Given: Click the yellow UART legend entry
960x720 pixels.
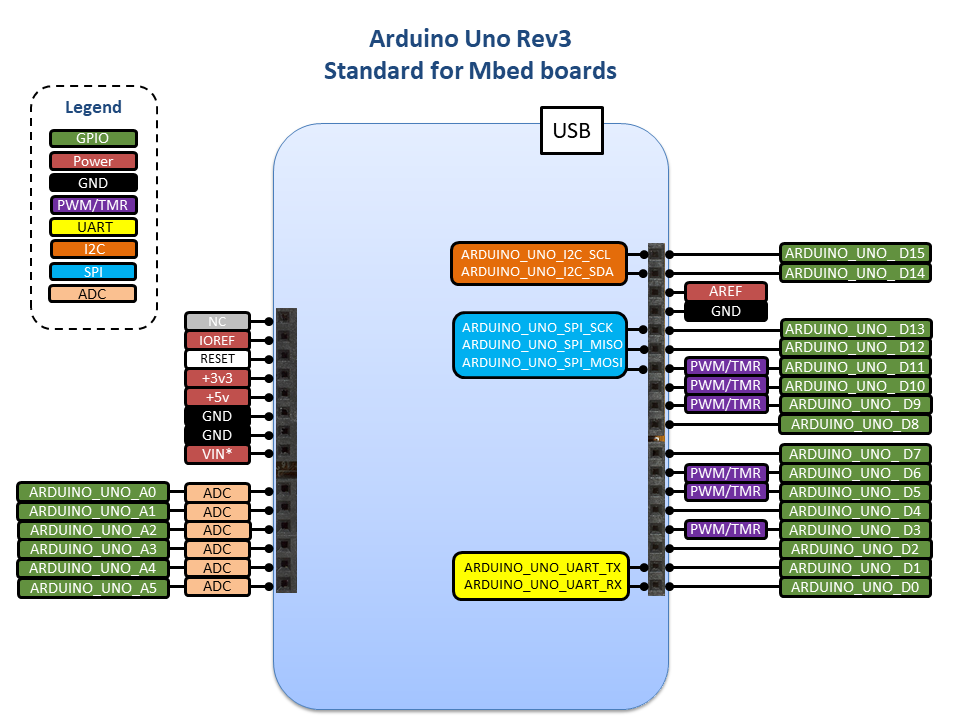Looking at the screenshot, I should (x=93, y=227).
